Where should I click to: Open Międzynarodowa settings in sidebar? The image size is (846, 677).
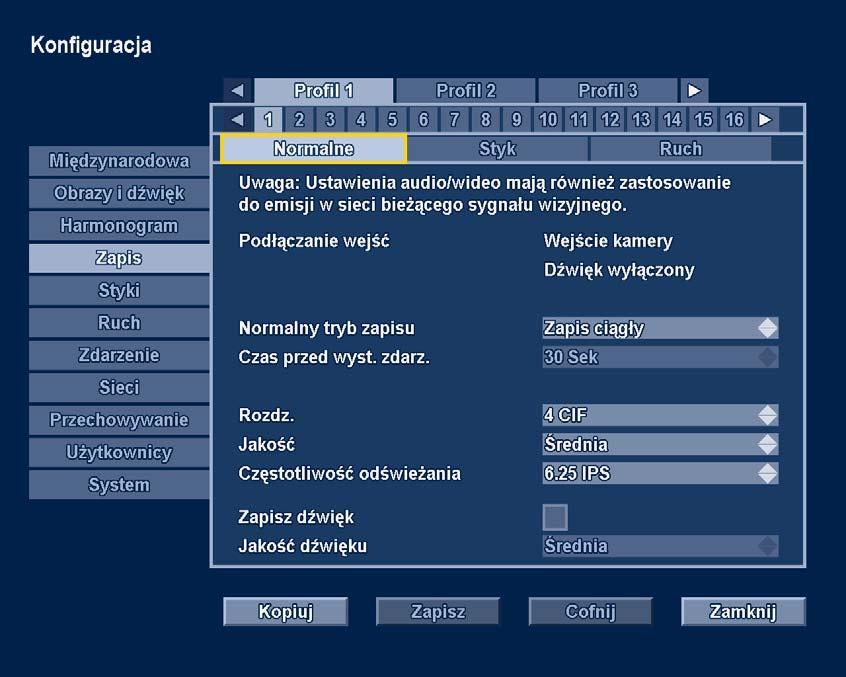click(119, 161)
